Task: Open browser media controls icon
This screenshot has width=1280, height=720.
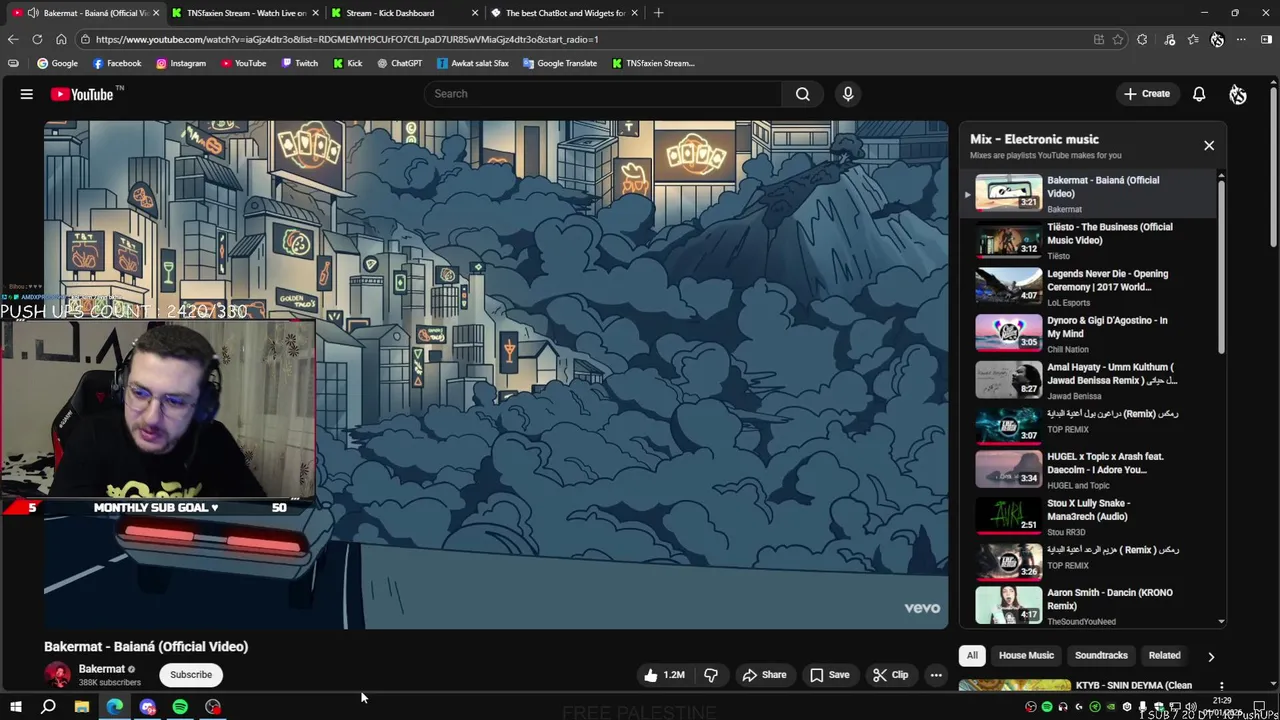Action: tap(1170, 40)
